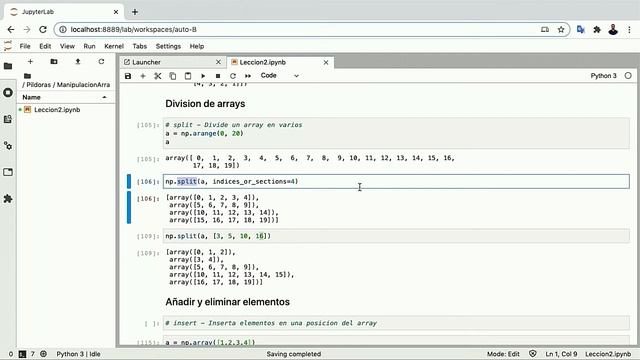Open the Extension Manager puzzle icon
Screen dimensions: 640x360
(8, 199)
